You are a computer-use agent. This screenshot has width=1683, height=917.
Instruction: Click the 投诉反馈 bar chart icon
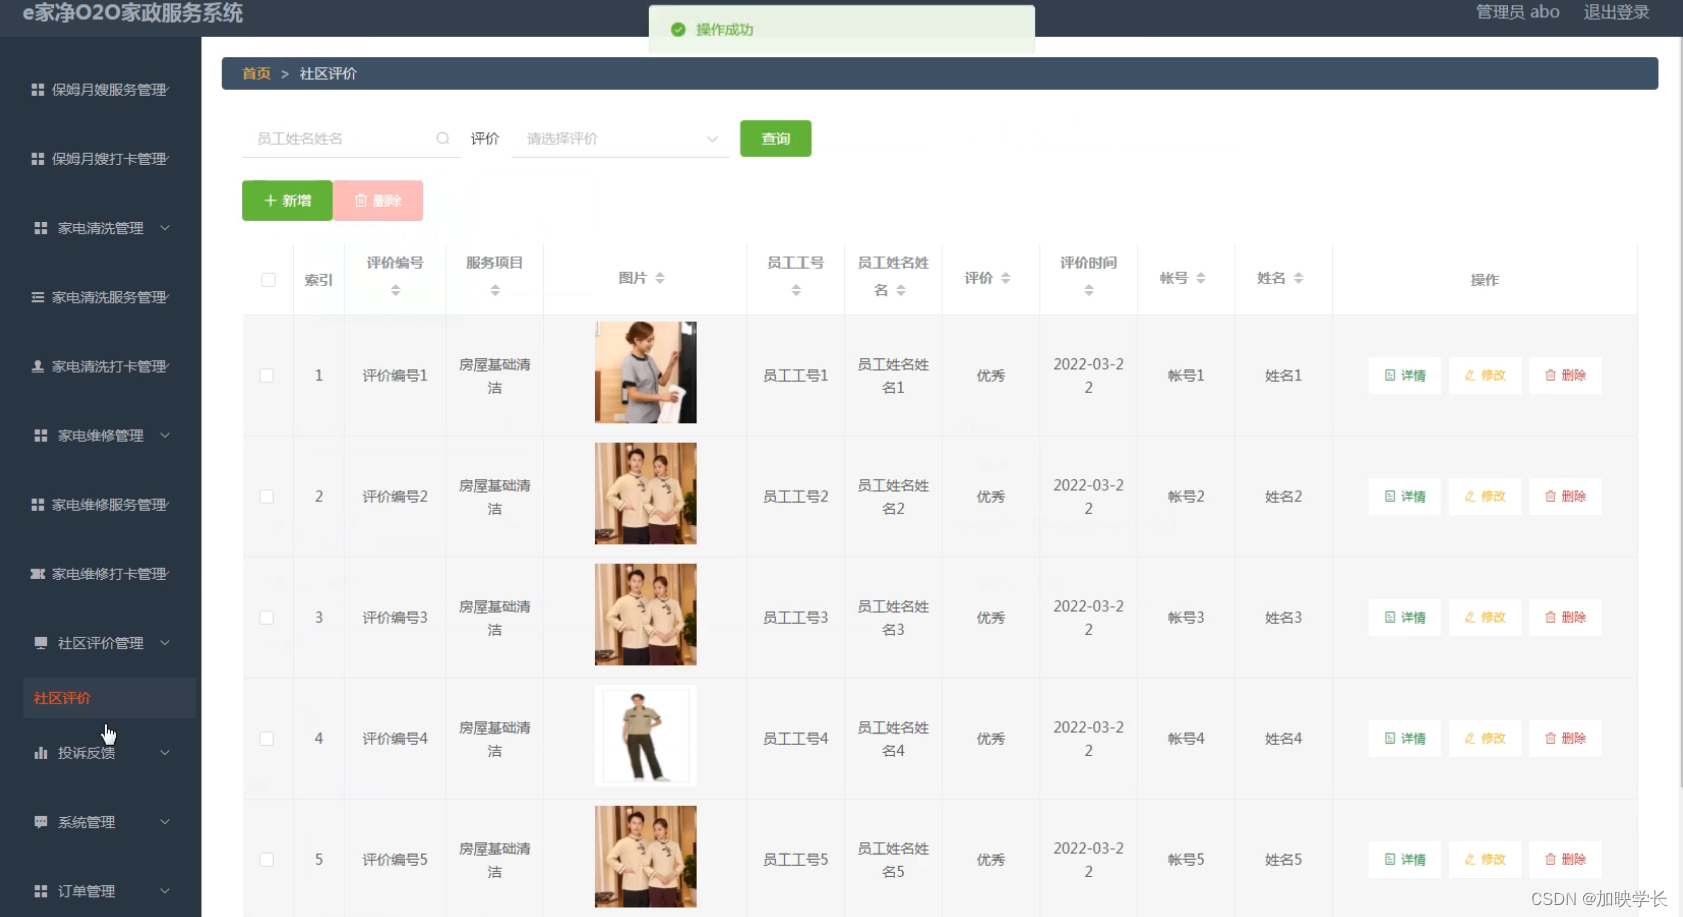click(x=40, y=752)
